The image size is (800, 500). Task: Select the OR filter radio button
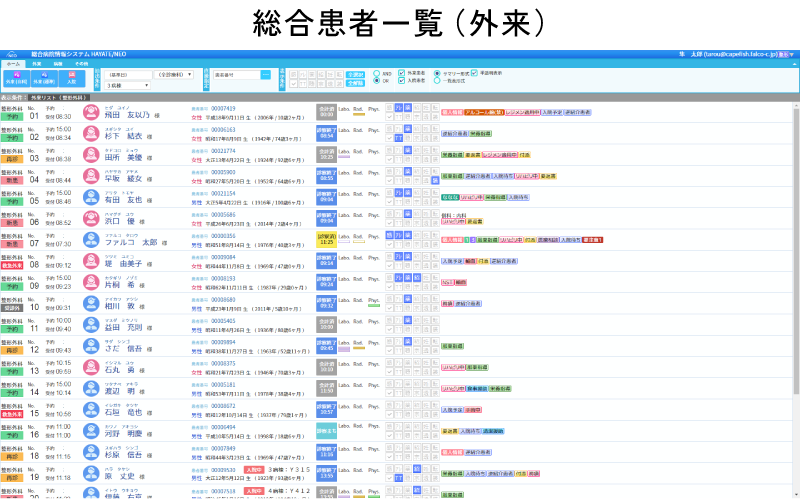click(x=377, y=81)
